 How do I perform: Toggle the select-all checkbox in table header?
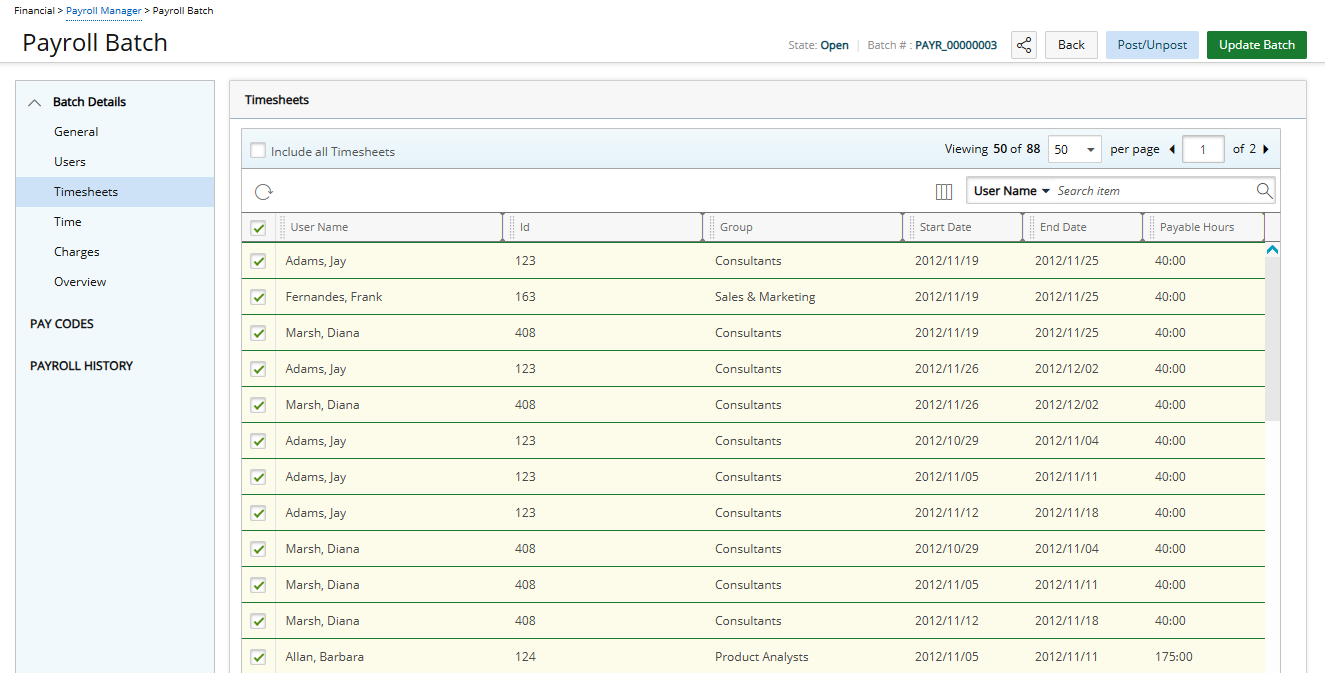tap(258, 228)
